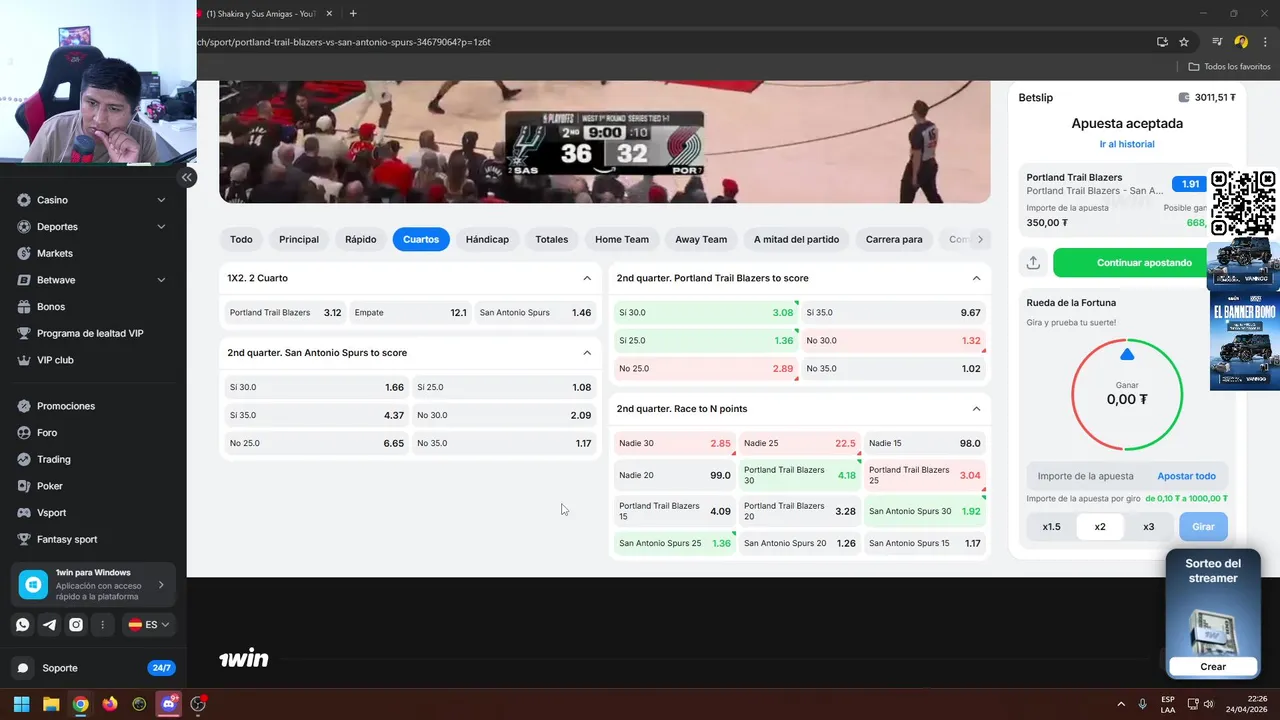The width and height of the screenshot is (1280, 720).
Task: Open Promociones in the sidebar
Action: (x=65, y=406)
